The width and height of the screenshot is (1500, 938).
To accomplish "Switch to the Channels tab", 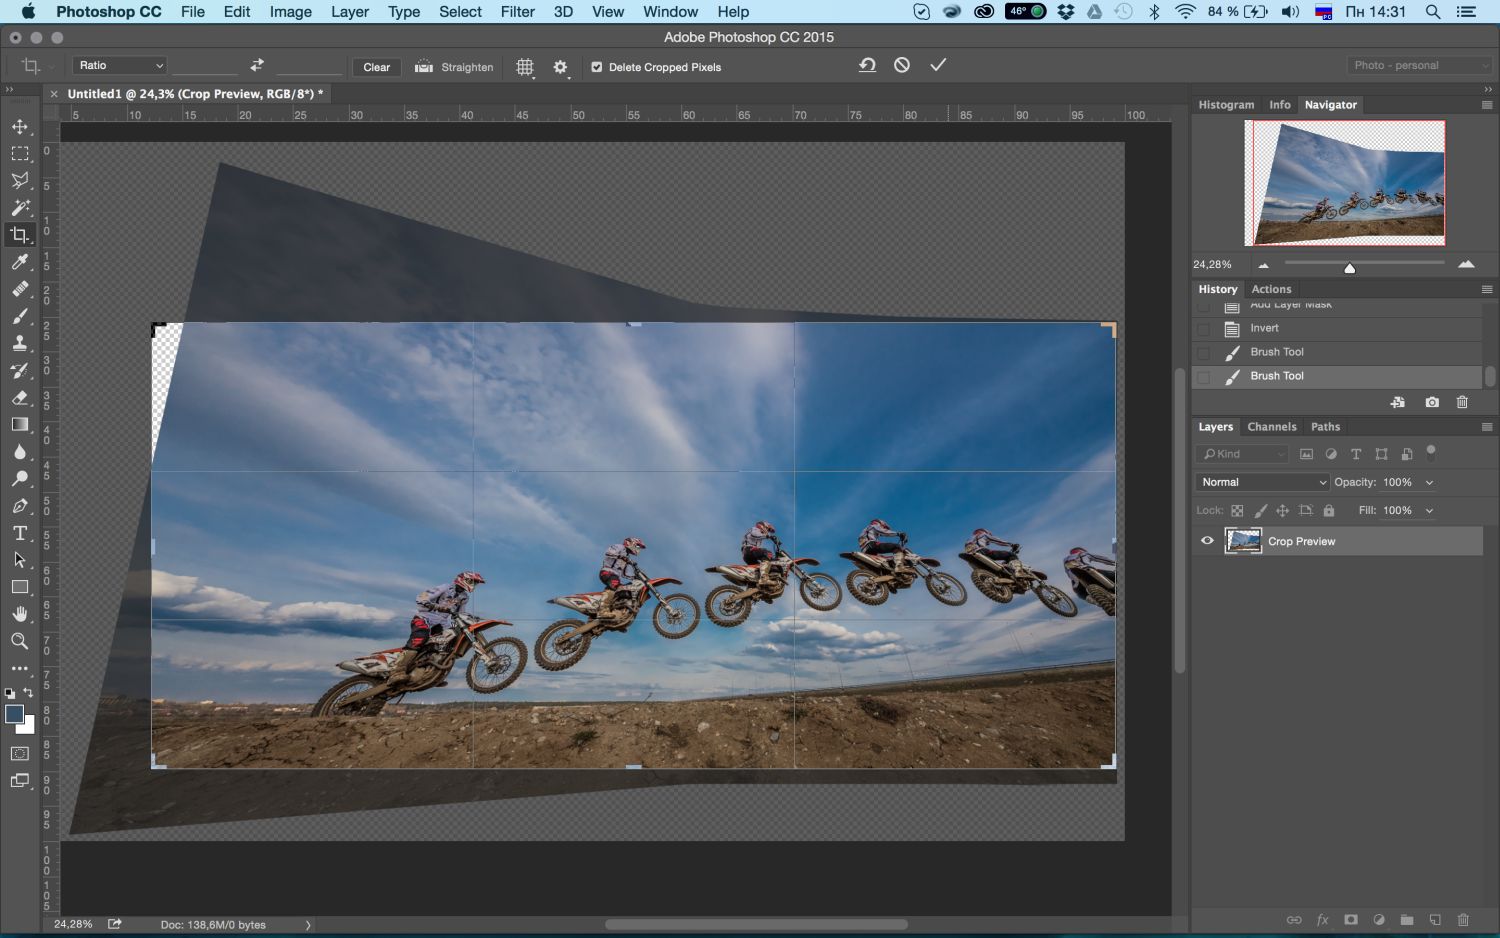I will tap(1271, 427).
